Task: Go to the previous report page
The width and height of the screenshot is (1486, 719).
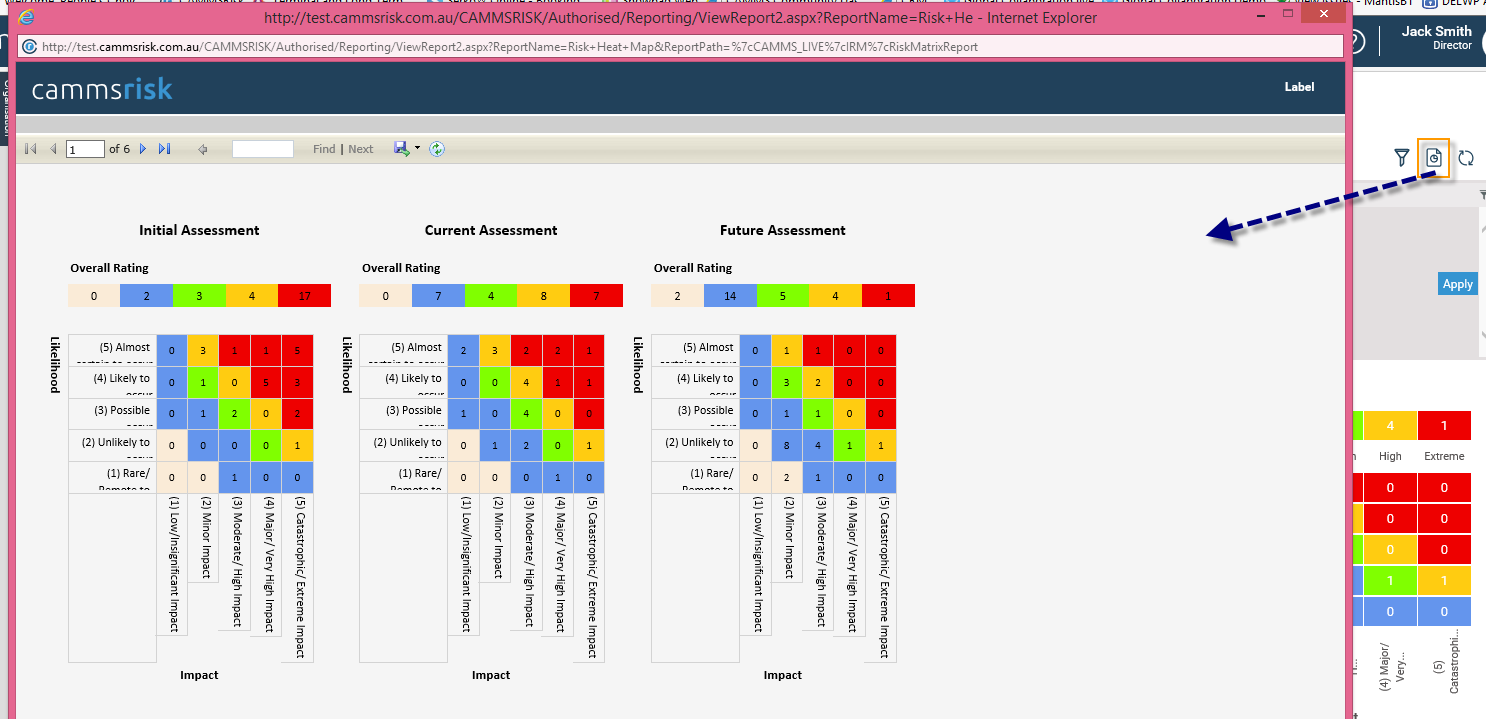Action: pyautogui.click(x=53, y=149)
